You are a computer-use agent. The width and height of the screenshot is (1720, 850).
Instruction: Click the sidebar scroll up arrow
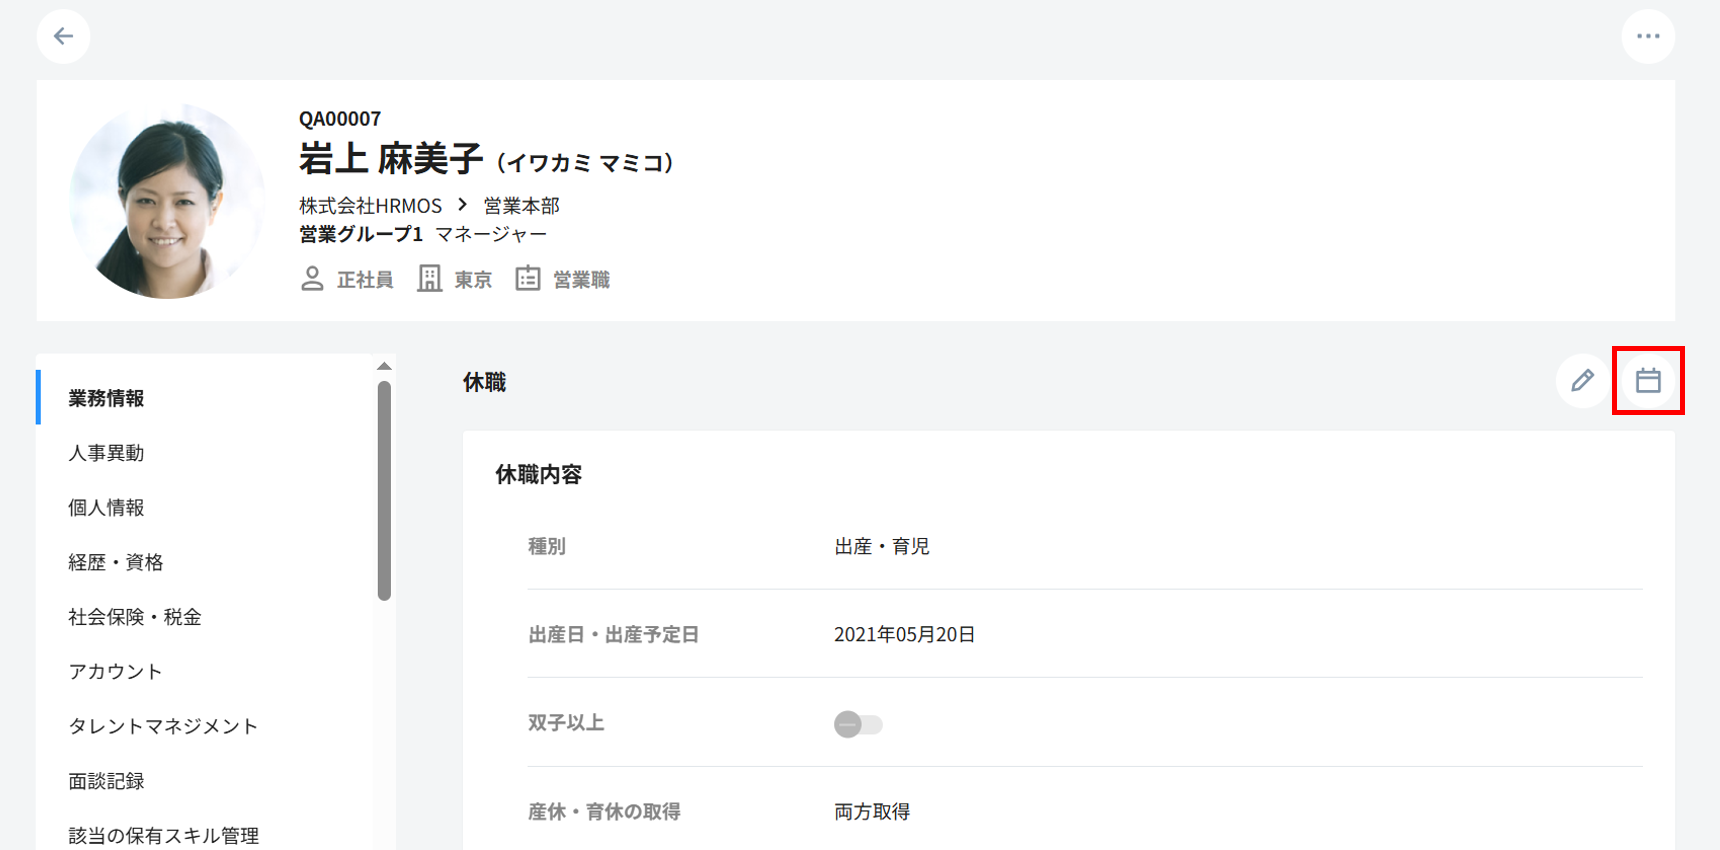click(x=384, y=366)
